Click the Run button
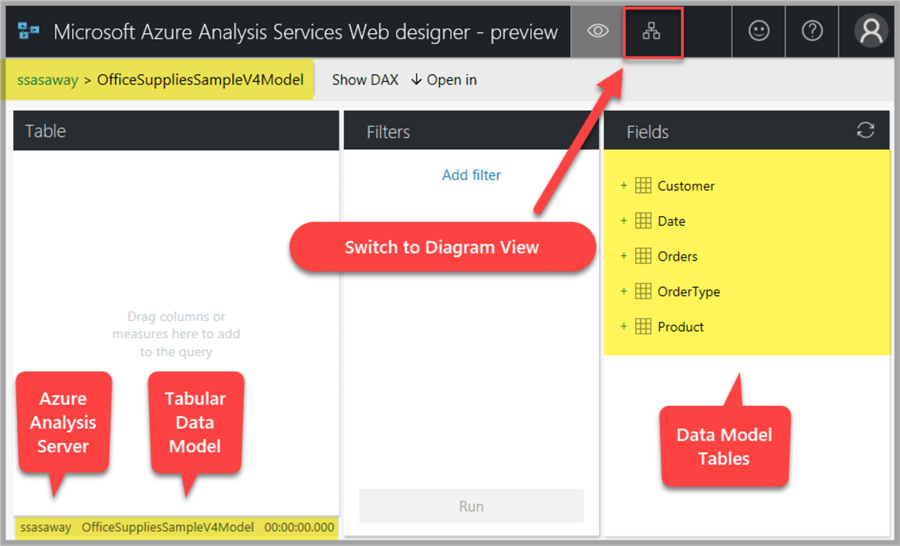Viewport: 900px width, 546px height. 471,506
